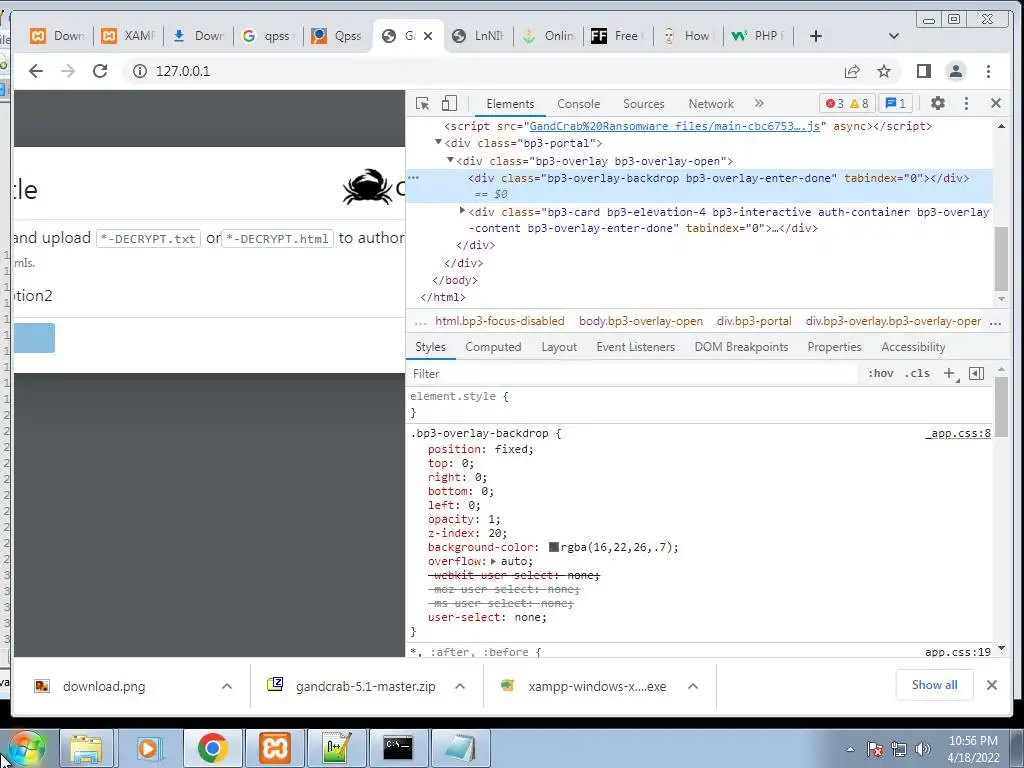Bookmark this page with the star
Screen dimensions: 1024x768
tap(884, 71)
